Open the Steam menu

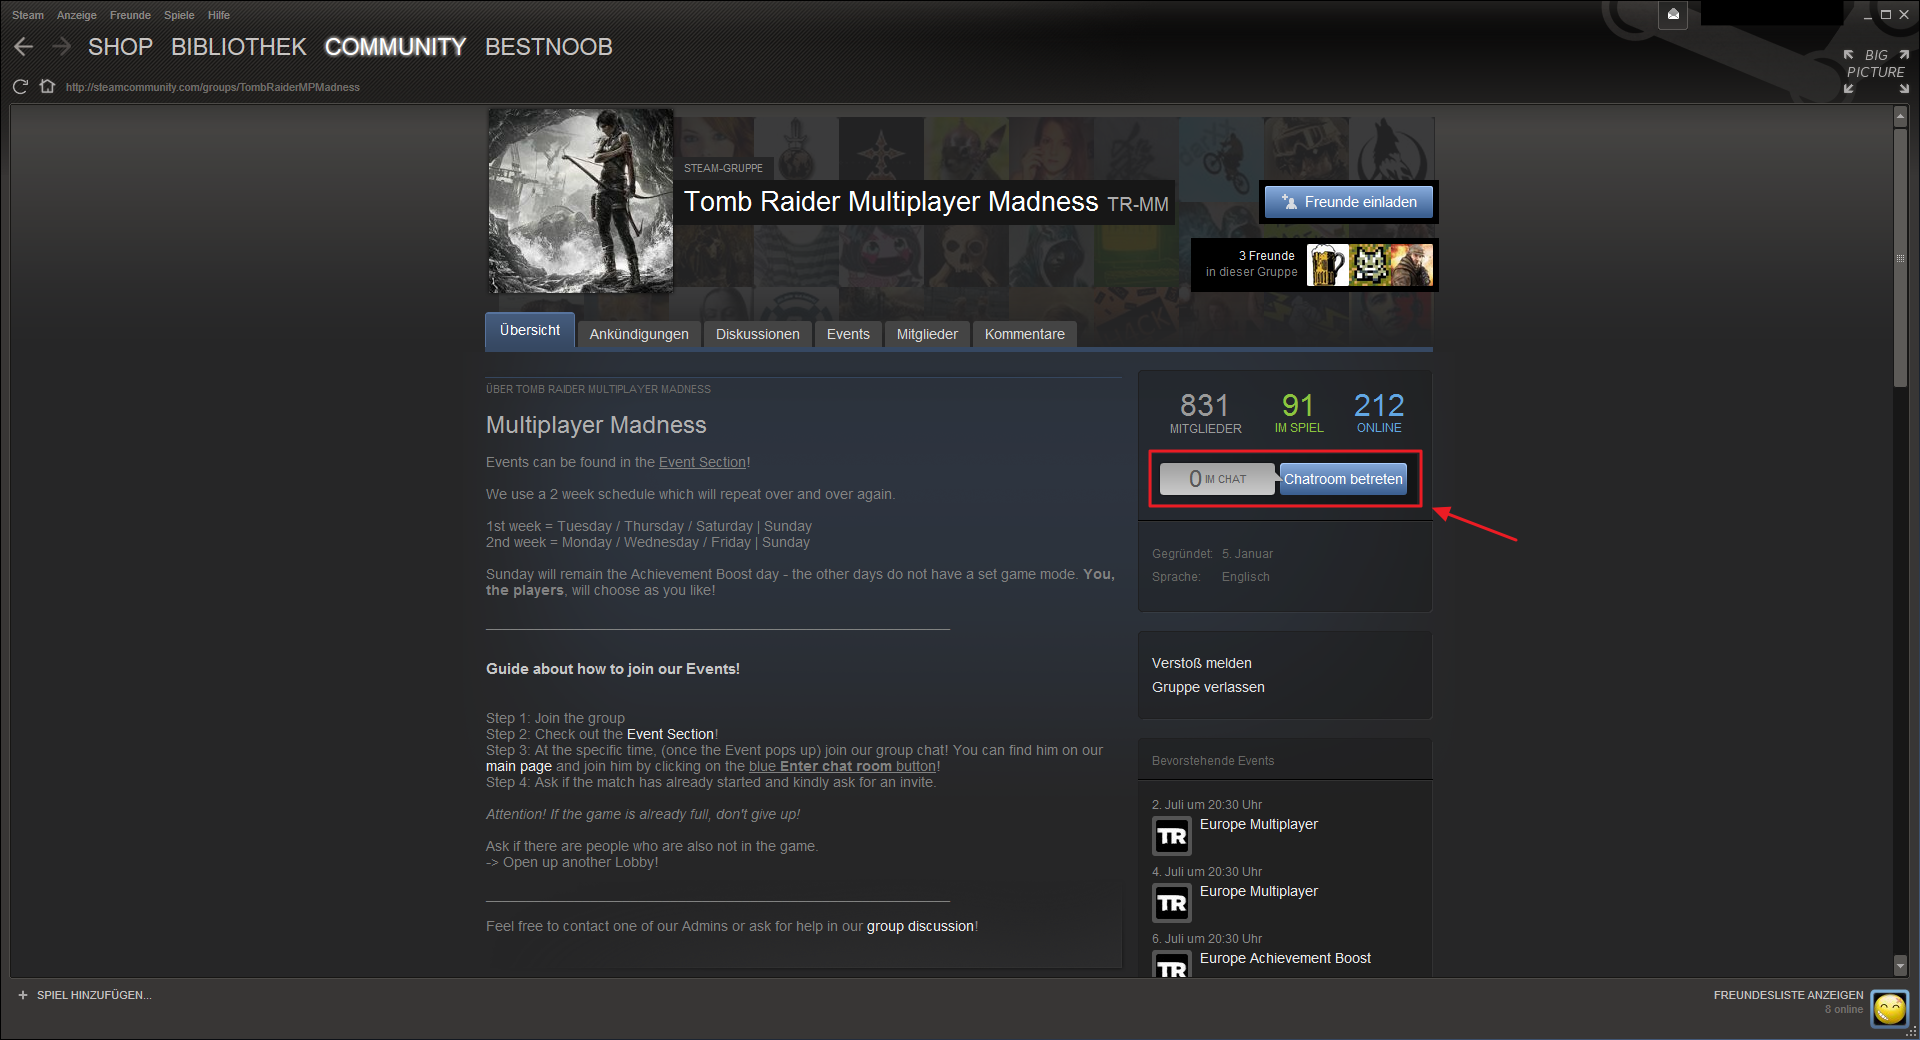coord(28,15)
